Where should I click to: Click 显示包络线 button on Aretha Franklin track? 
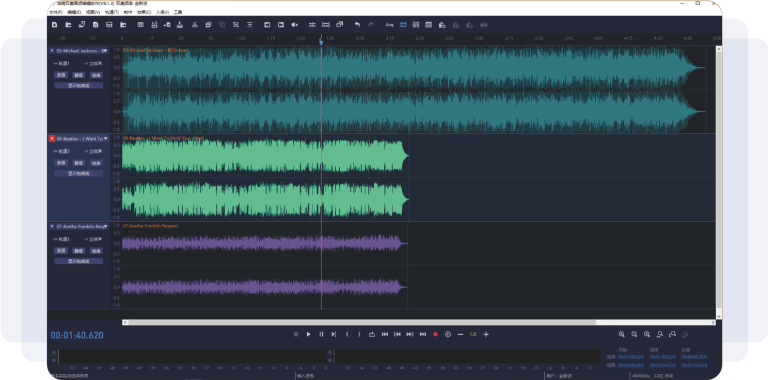79,261
